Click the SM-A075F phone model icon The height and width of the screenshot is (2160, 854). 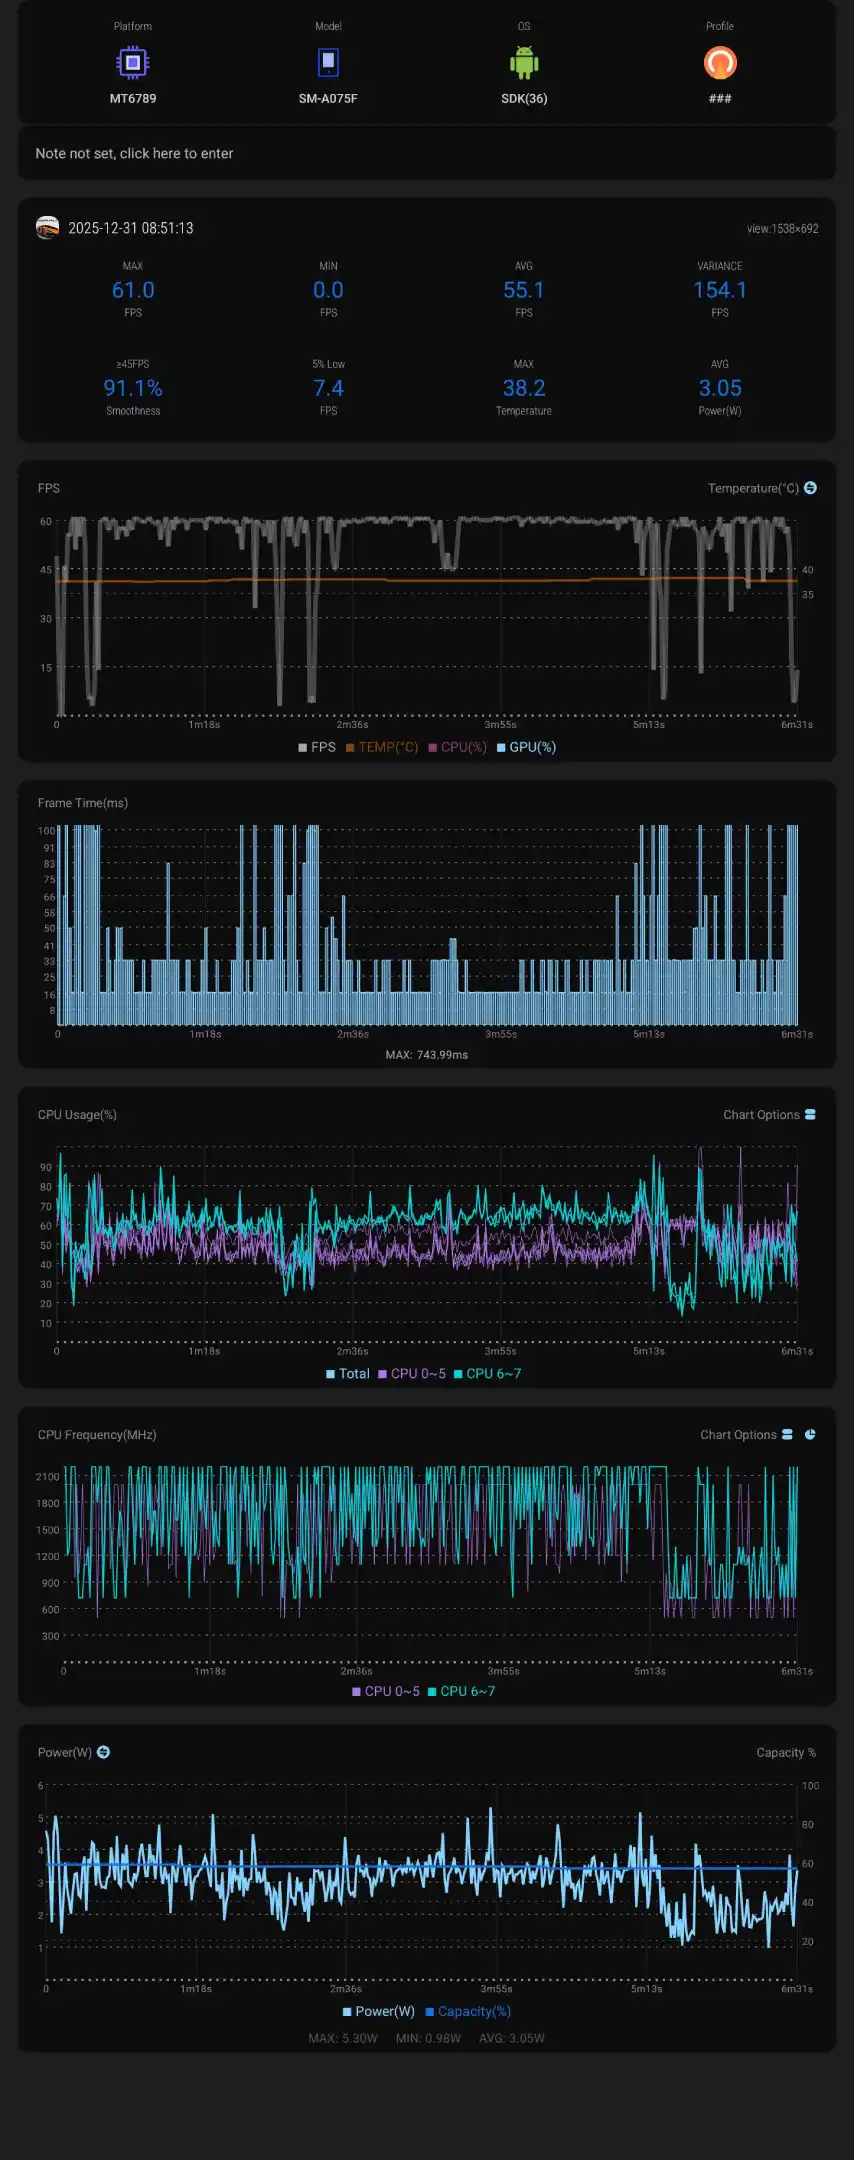[328, 63]
